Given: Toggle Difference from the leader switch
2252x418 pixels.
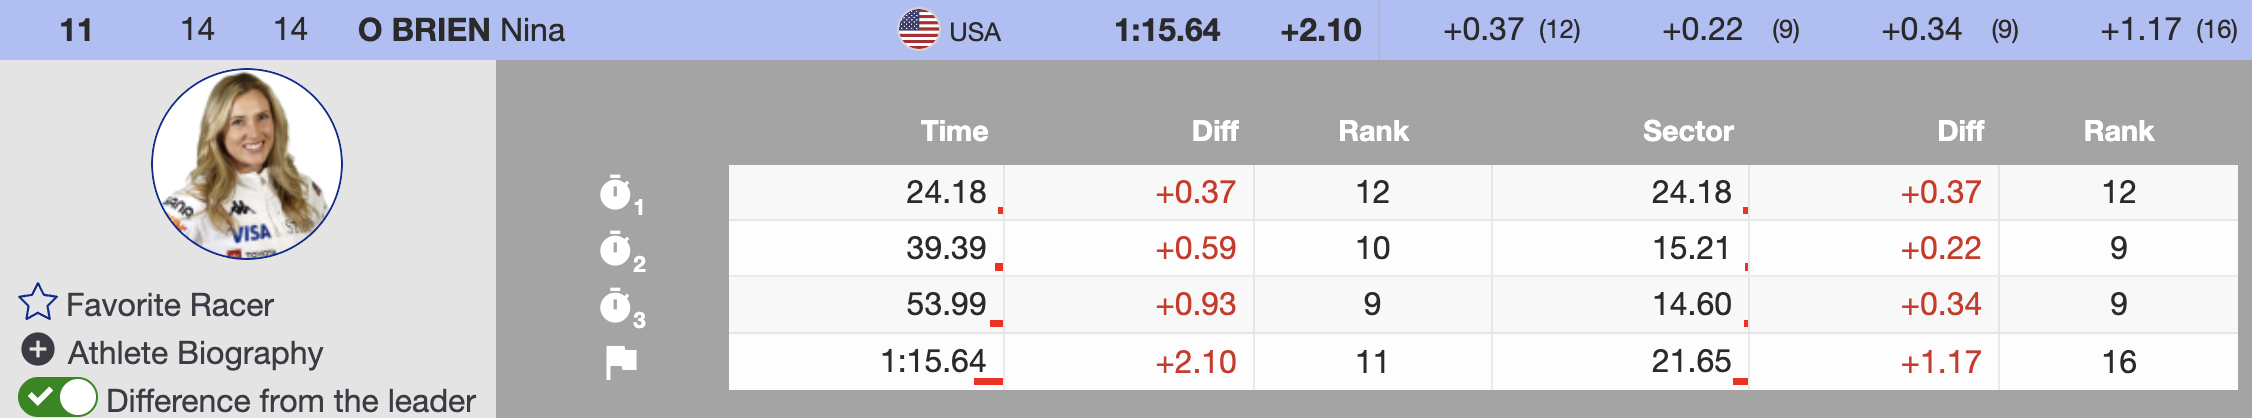Looking at the screenshot, I should (58, 398).
